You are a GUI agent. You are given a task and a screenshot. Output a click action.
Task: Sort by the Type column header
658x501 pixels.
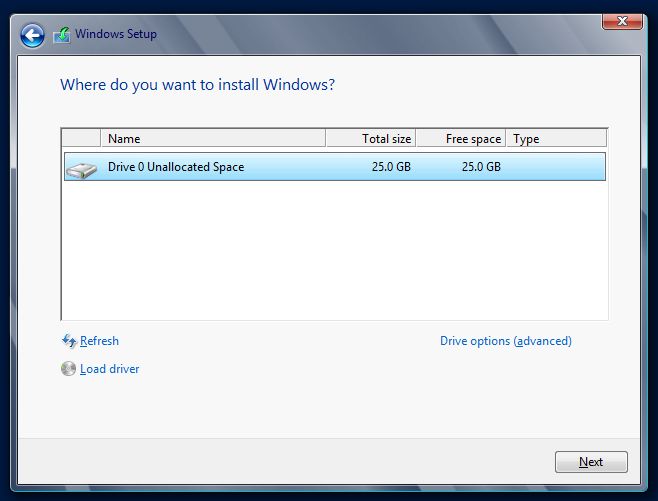pos(556,138)
